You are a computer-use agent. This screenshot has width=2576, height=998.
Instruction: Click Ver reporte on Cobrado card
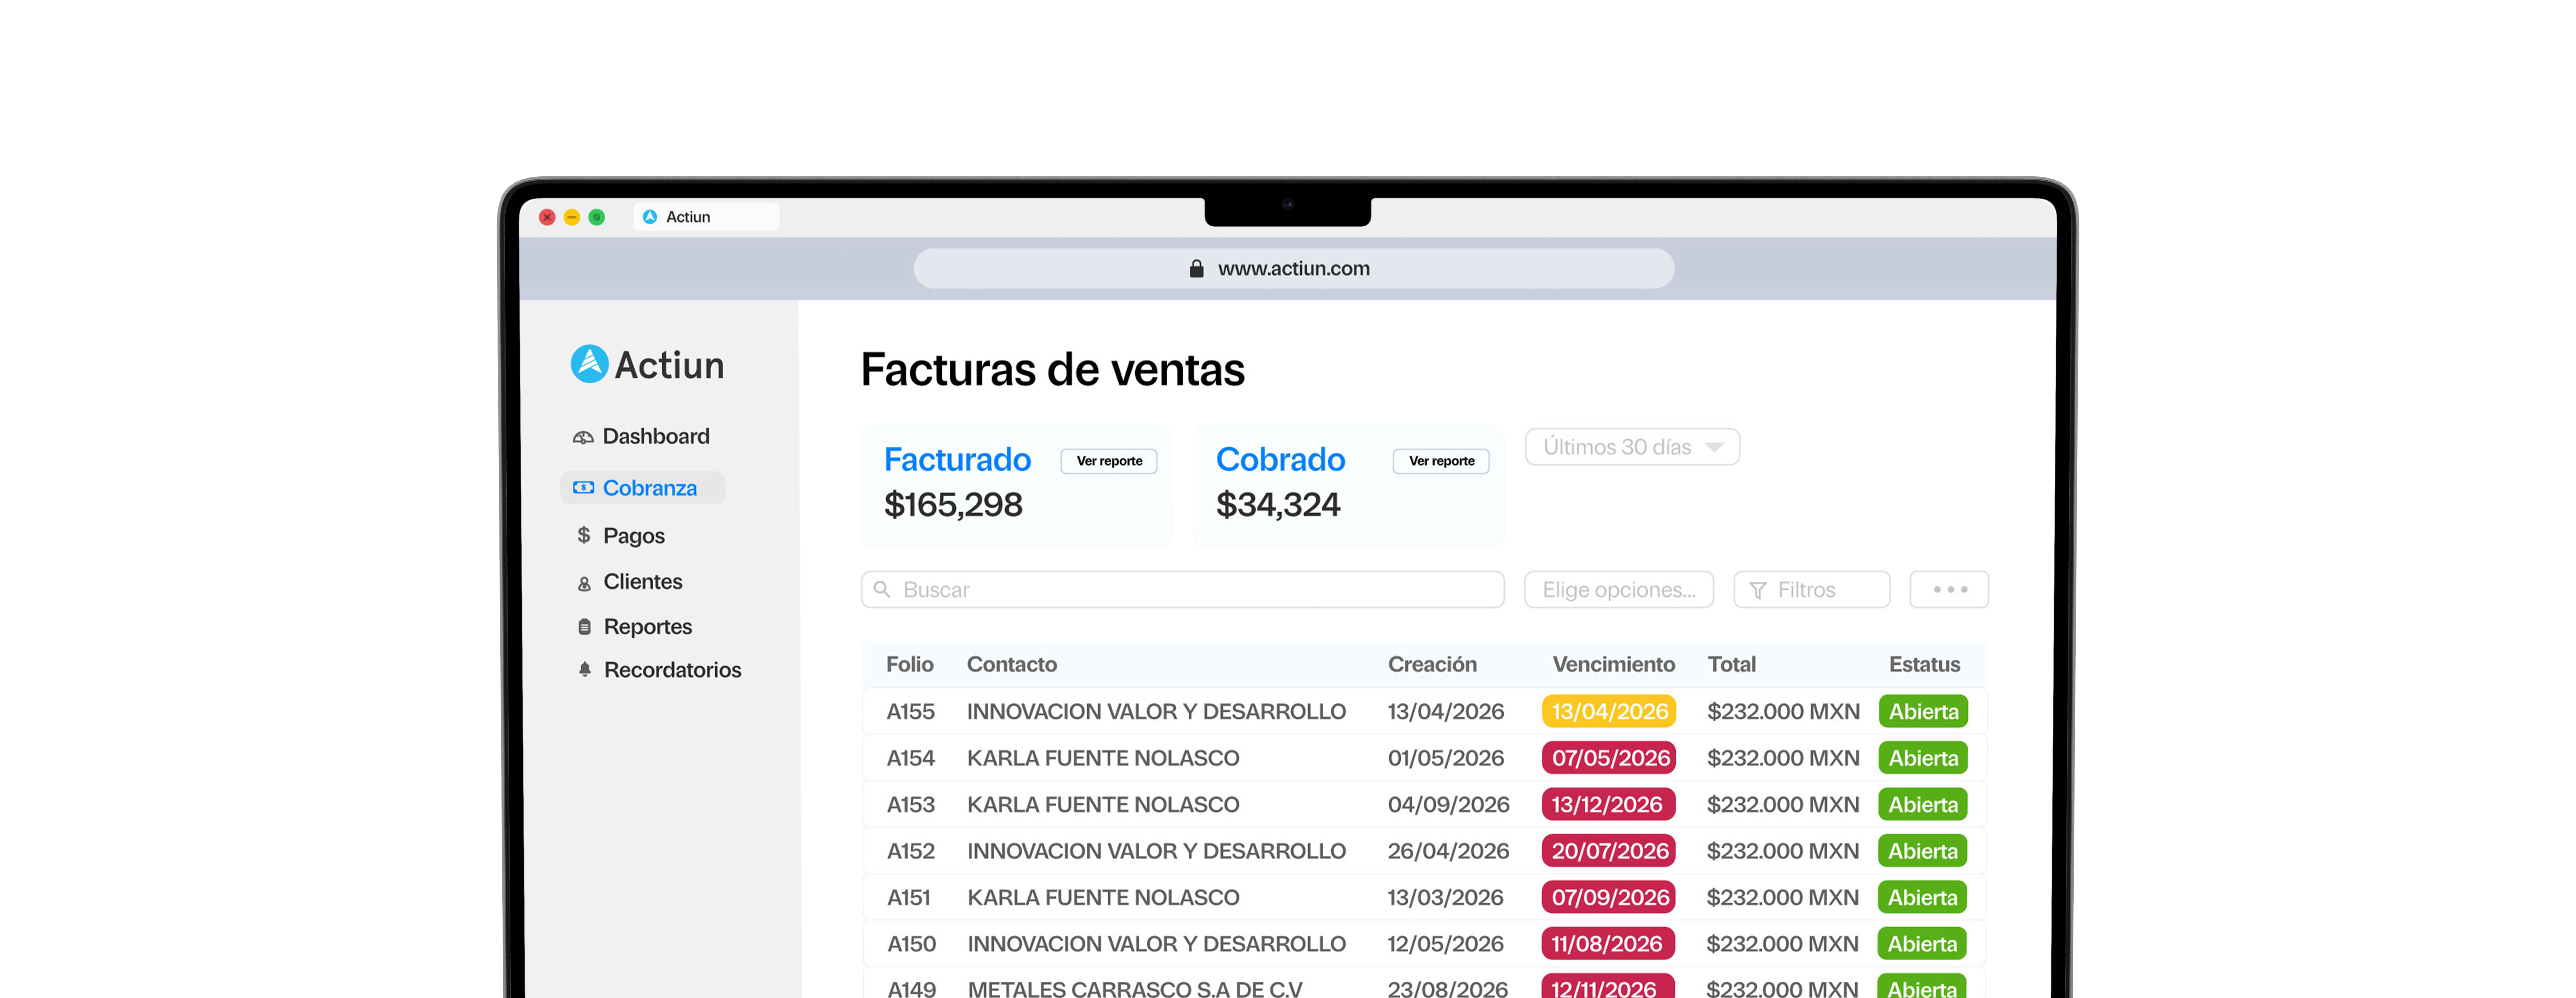pyautogui.click(x=1441, y=461)
